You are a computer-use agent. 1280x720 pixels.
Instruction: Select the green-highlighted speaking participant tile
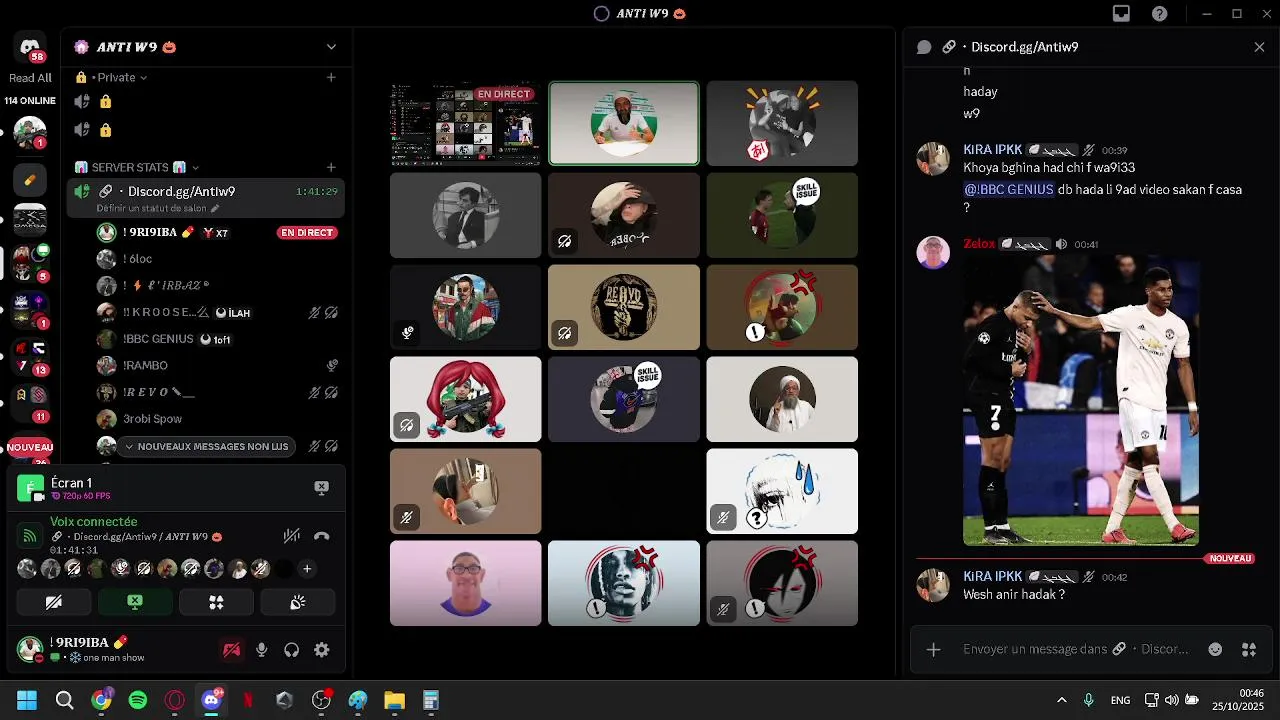click(624, 123)
